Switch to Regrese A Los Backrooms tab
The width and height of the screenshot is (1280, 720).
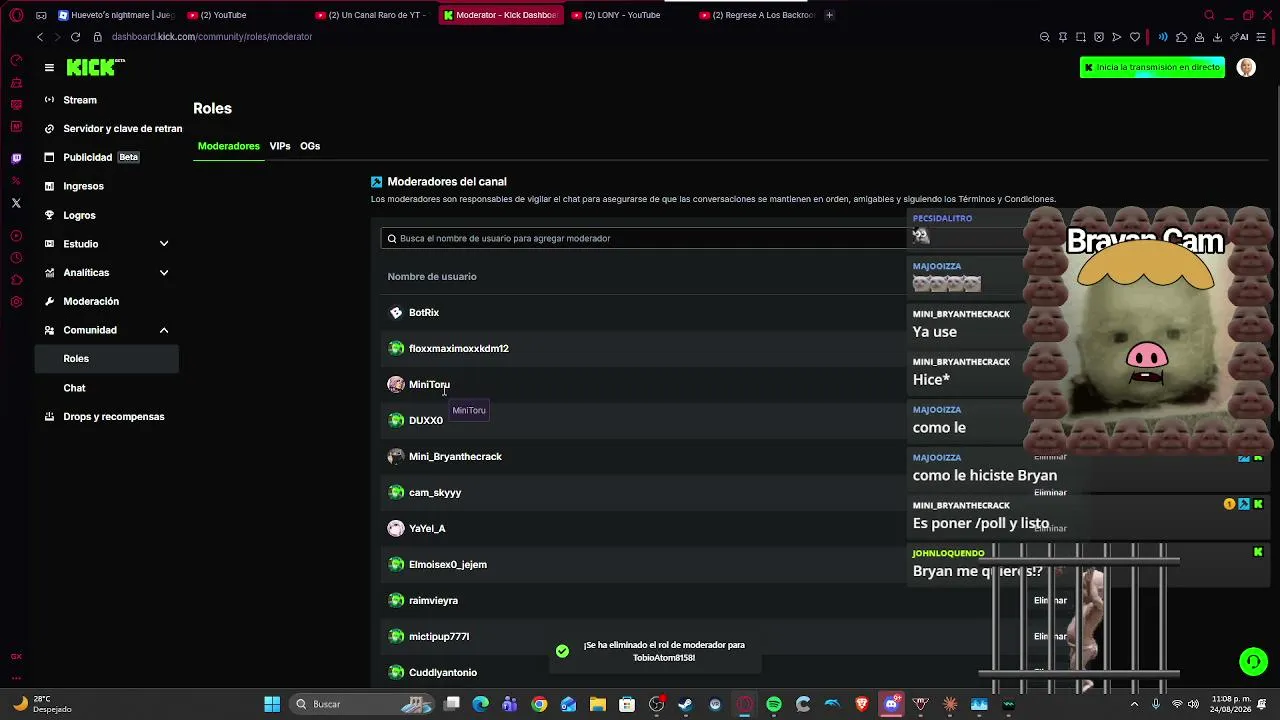(x=756, y=15)
